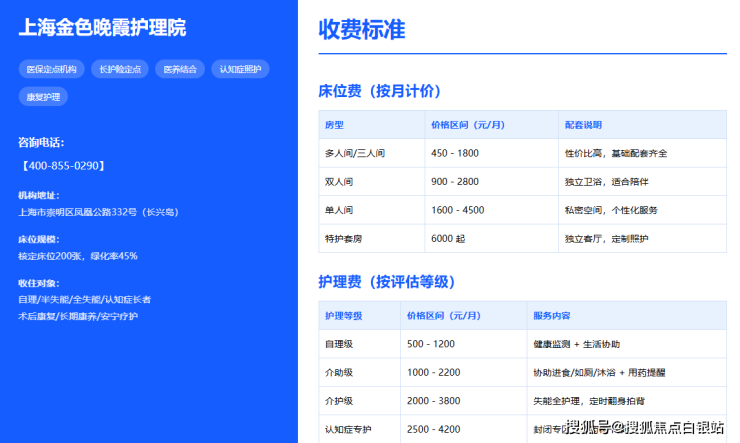Click the 服务内容 column header
The image size is (740, 443).
[x=627, y=316]
